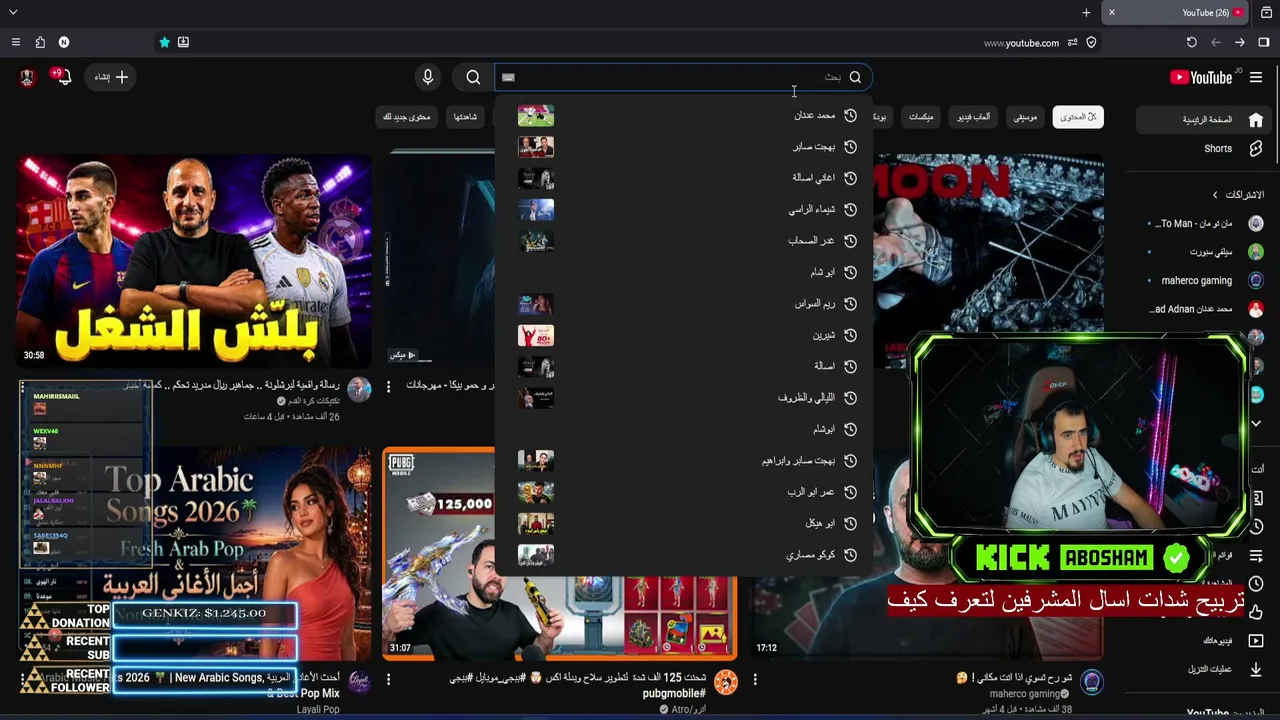The width and height of the screenshot is (1280, 720).
Task: Select the محتوى جديد لك filter chip
Action: tap(406, 117)
